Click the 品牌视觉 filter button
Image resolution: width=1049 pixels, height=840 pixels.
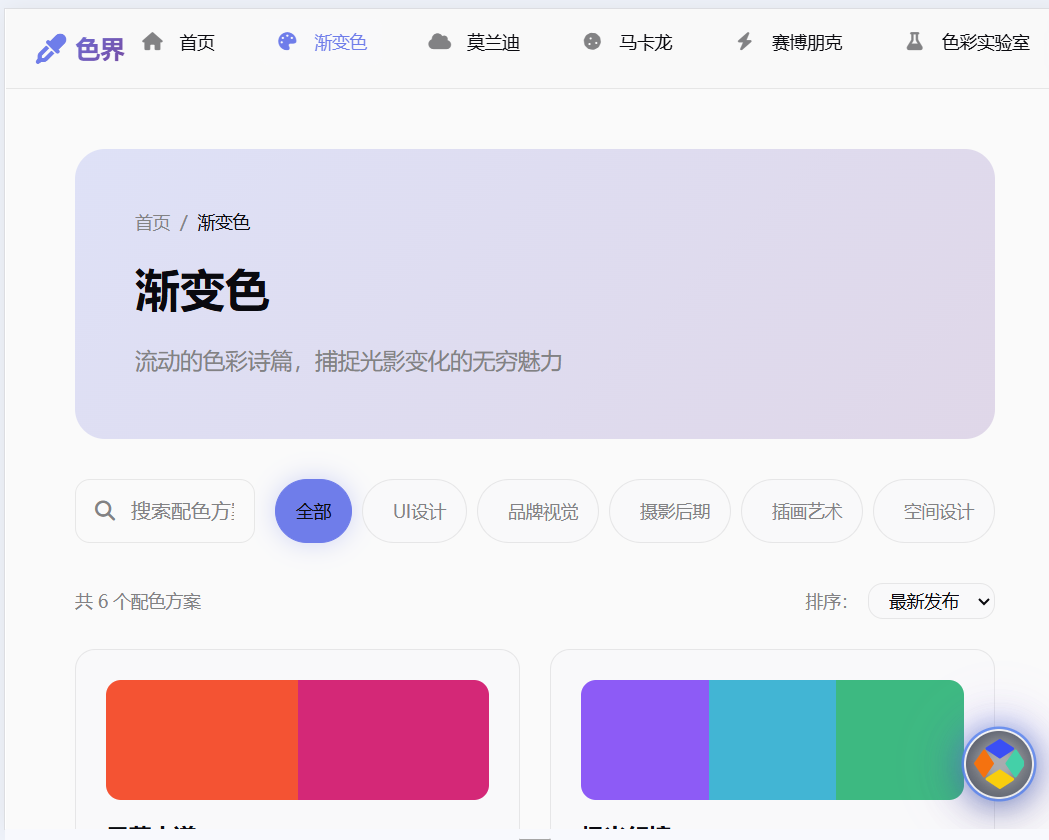[537, 511]
